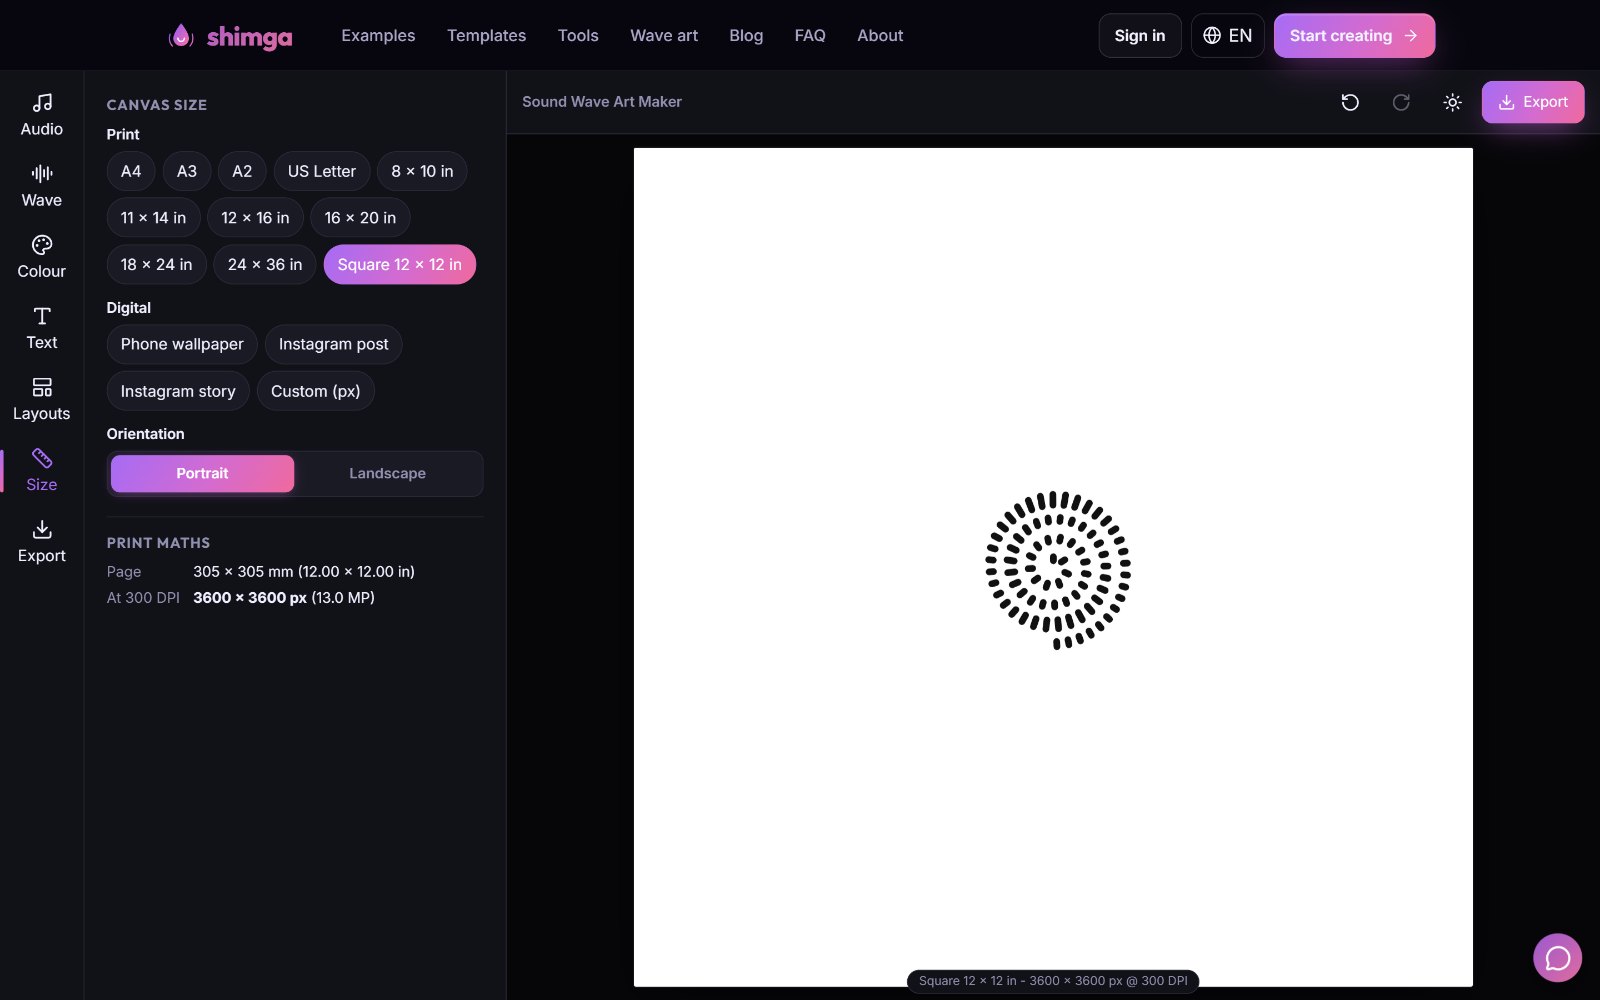The width and height of the screenshot is (1600, 1000).
Task: Open the Layouts sidebar panel
Action: coord(41,399)
